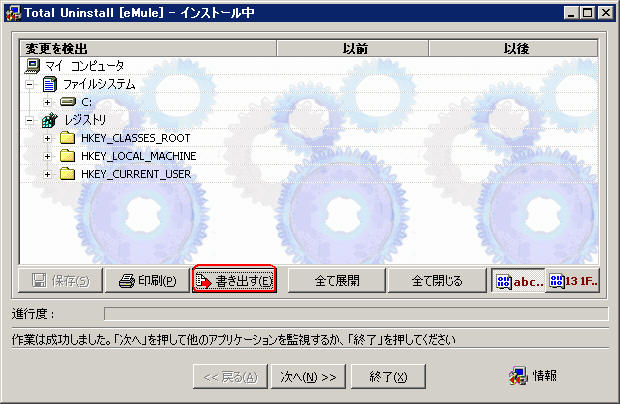Click the HKEY_LOCAL_MACHINE folder icon
The image size is (620, 404).
pyautogui.click(x=68, y=156)
